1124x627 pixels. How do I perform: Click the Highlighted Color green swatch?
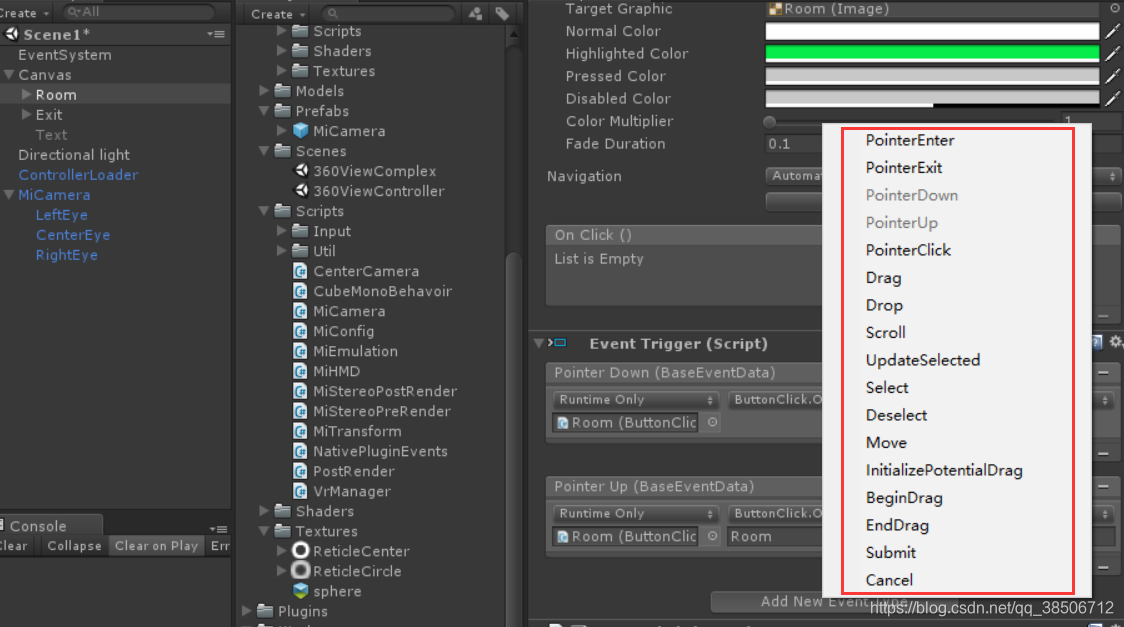(x=932, y=54)
